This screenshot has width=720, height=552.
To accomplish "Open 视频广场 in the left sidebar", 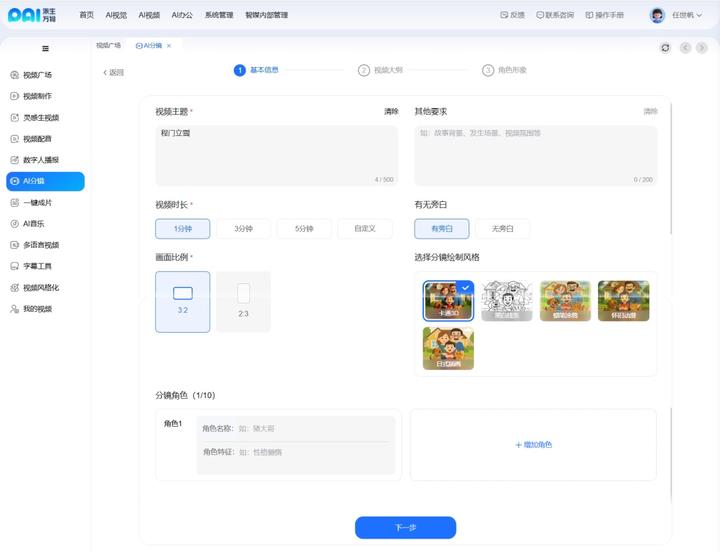I will tap(37, 75).
